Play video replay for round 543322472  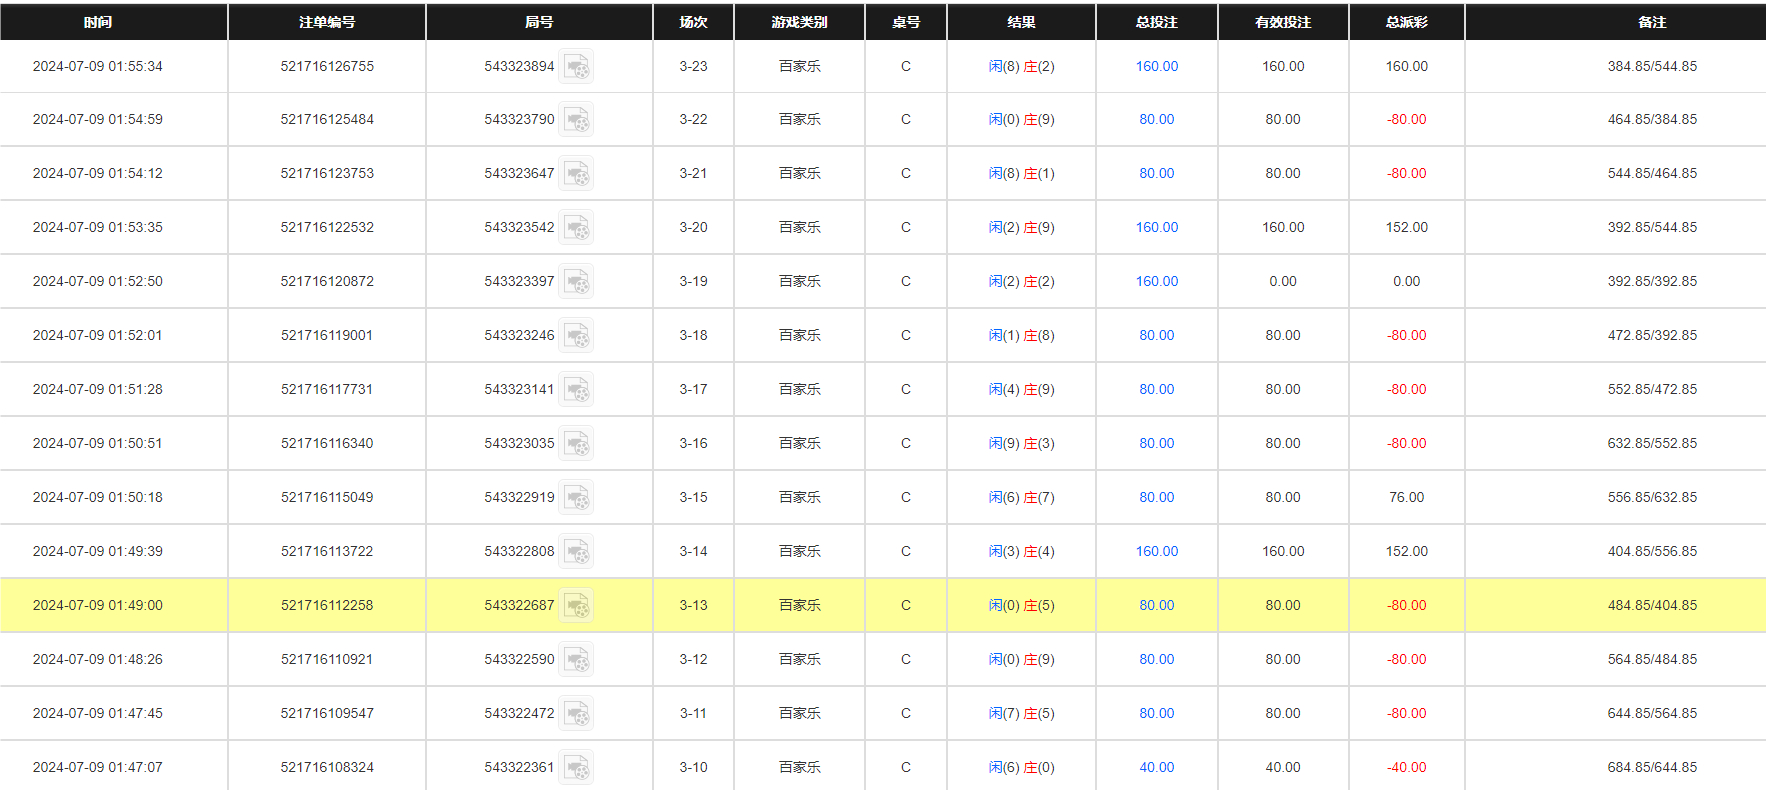577,714
